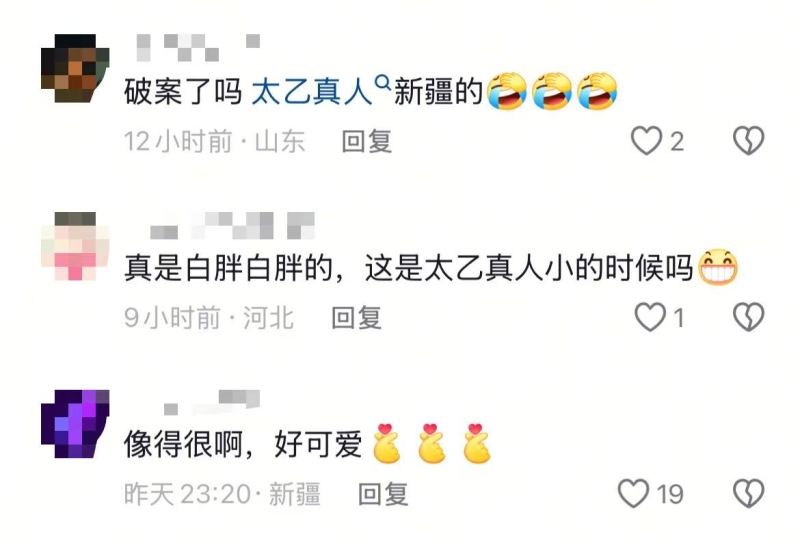Reply to the 9小时前 河北 comment
Viewport: 800px width, 543px height.
pyautogui.click(x=356, y=317)
